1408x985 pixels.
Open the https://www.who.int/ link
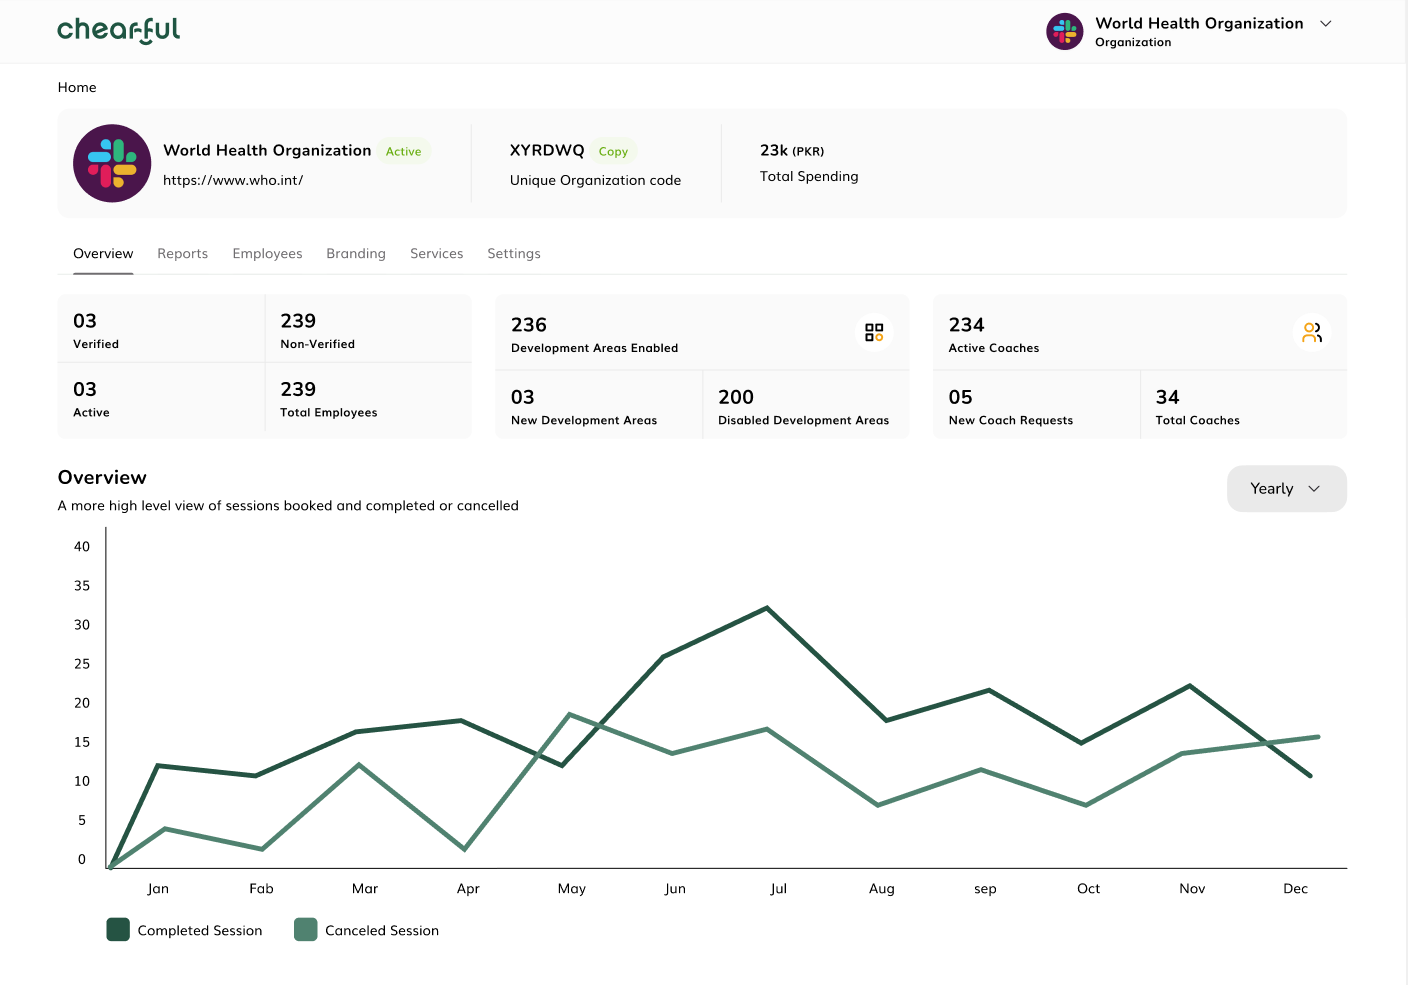coord(233,180)
